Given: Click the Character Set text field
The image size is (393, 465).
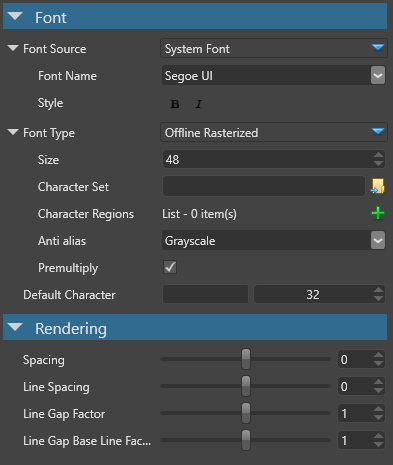Looking at the screenshot, I should pyautogui.click(x=264, y=186).
